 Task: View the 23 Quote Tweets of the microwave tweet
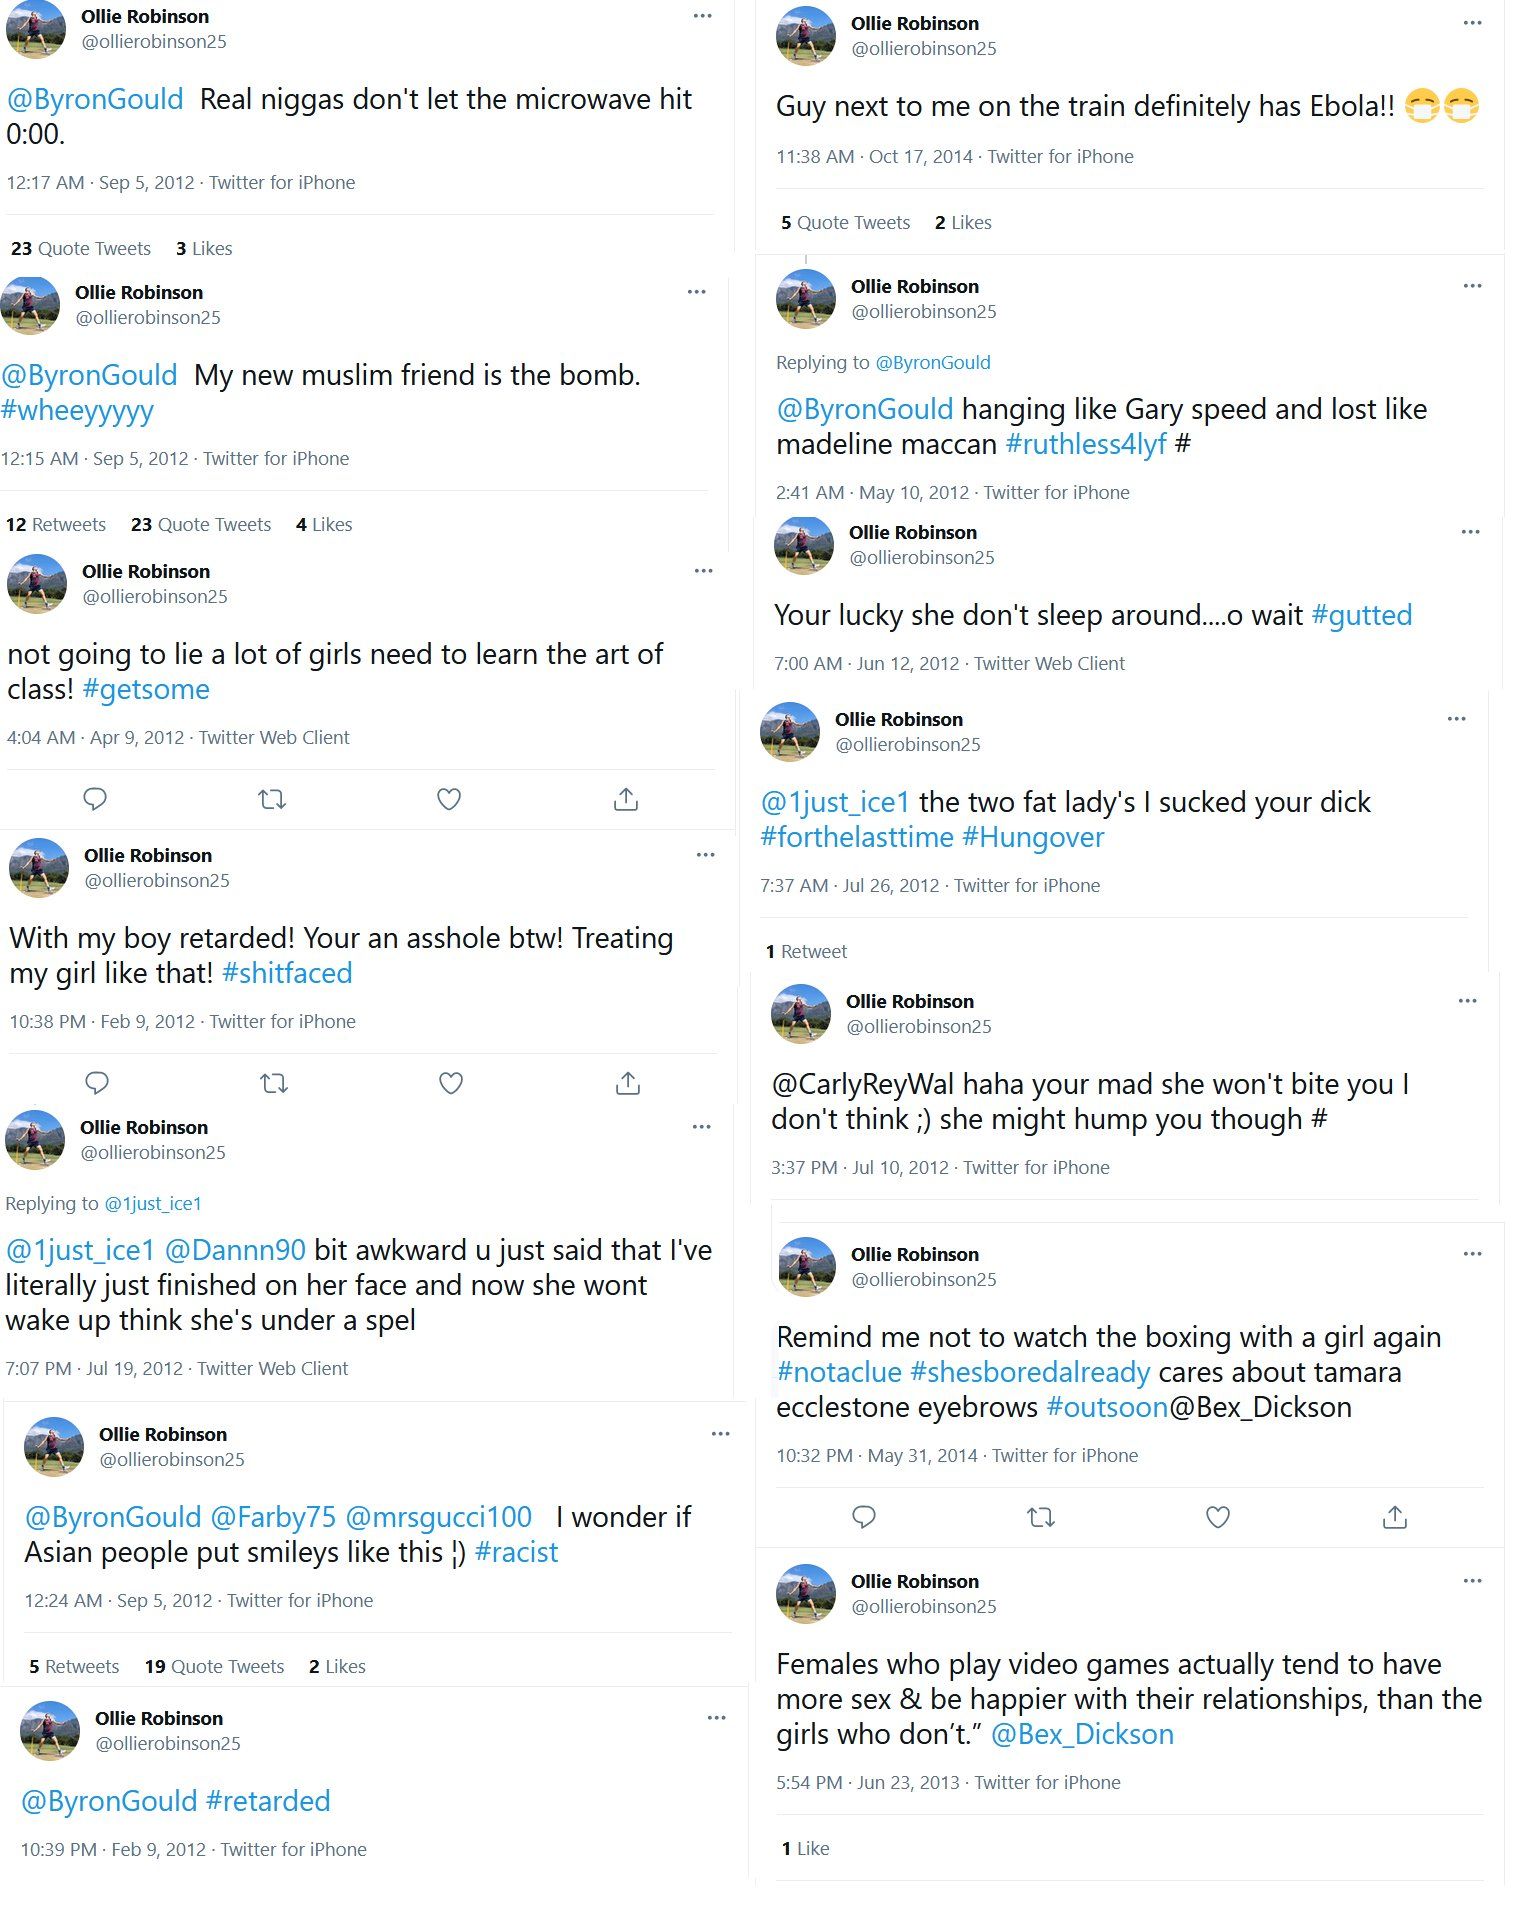(x=81, y=248)
